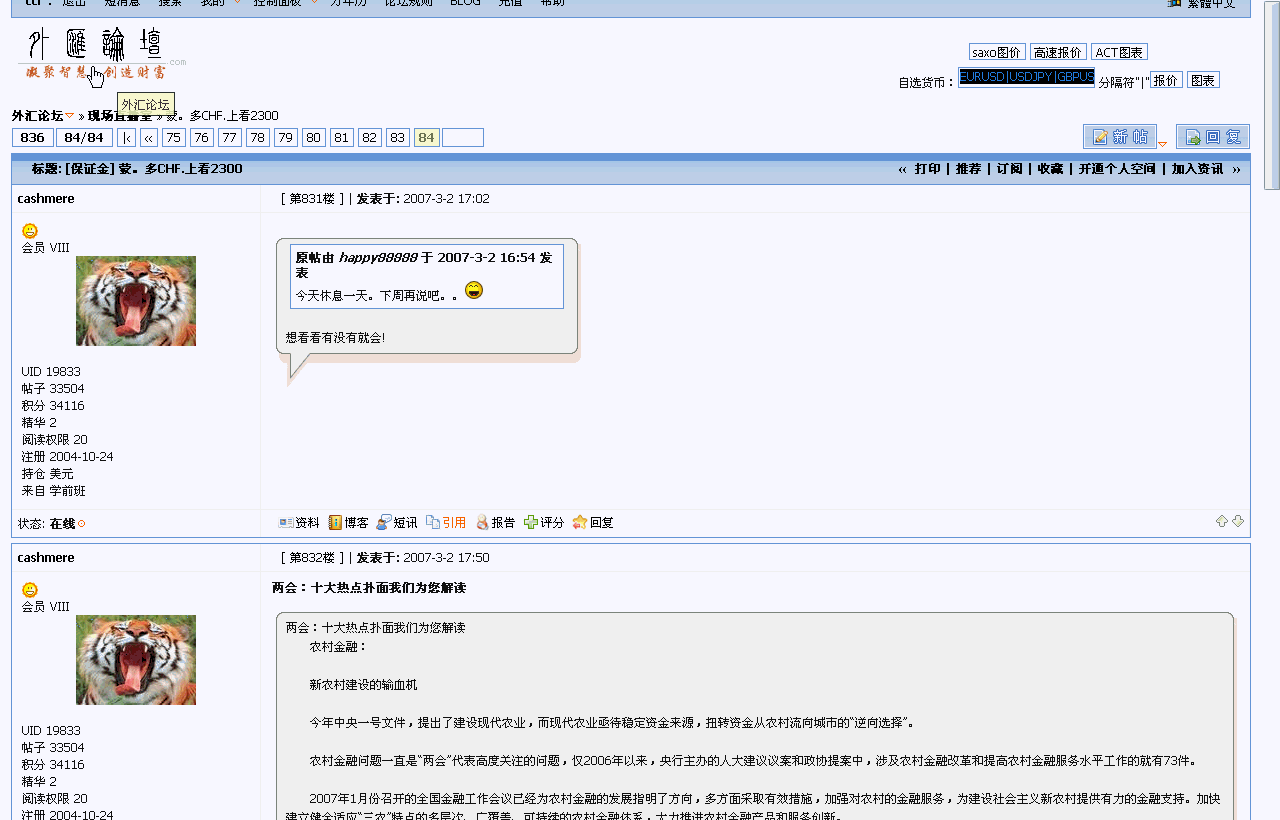Subscribe via the 订阅 link
1280x820 pixels.
click(x=1010, y=168)
